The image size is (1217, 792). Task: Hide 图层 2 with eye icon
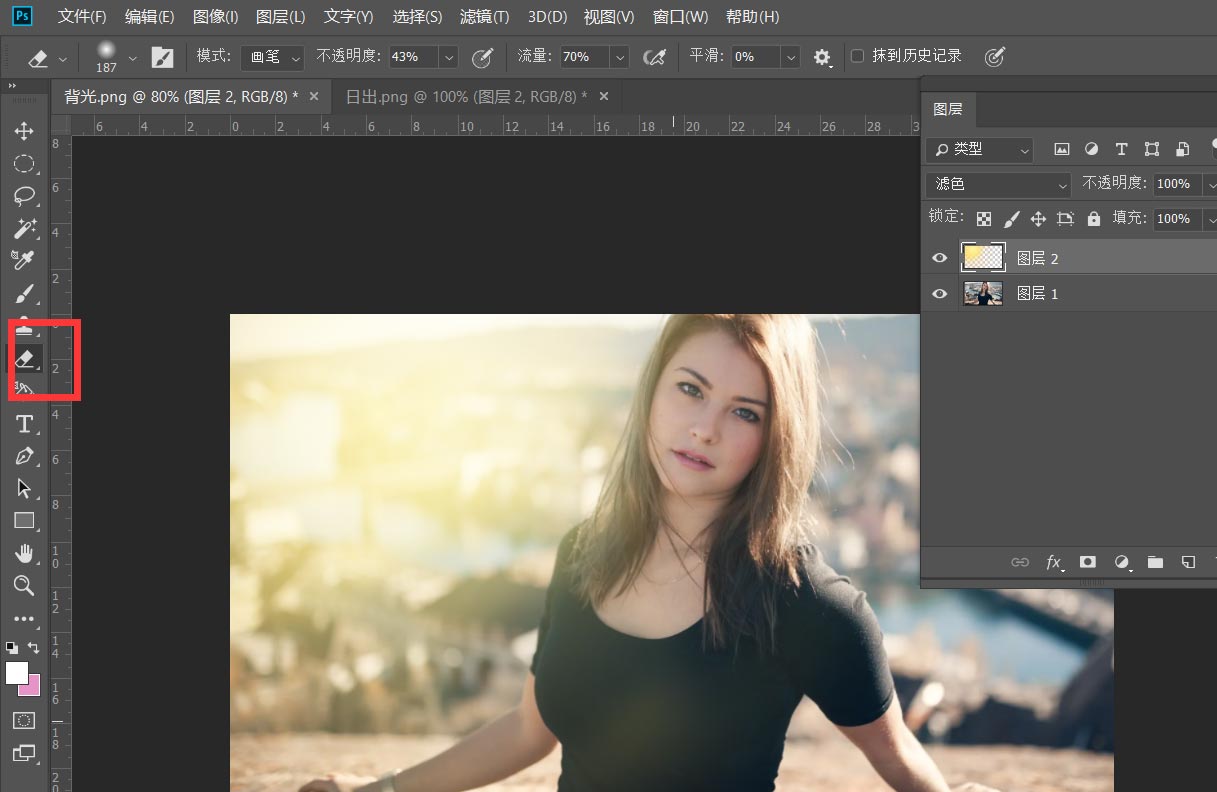click(x=939, y=258)
